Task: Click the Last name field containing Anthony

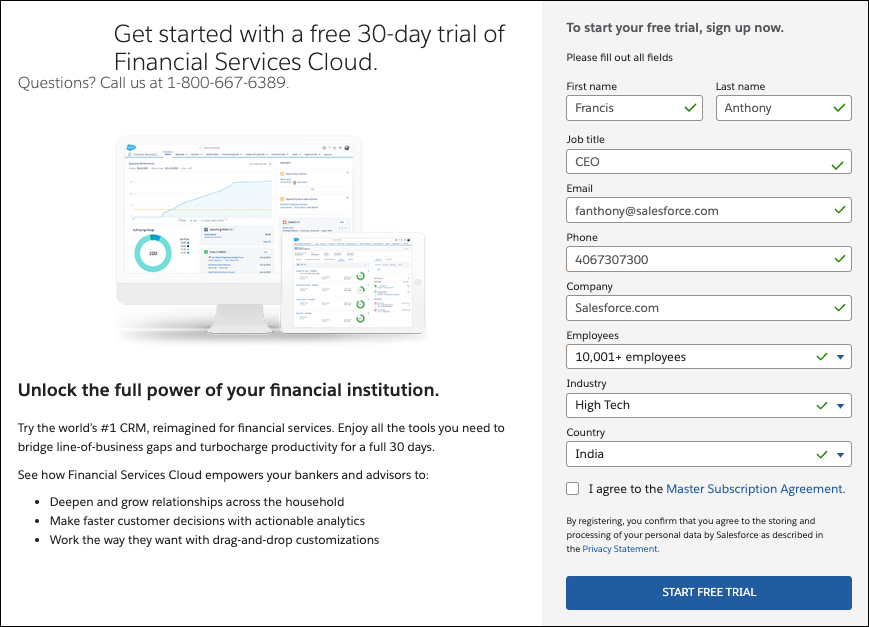Action: [x=784, y=108]
